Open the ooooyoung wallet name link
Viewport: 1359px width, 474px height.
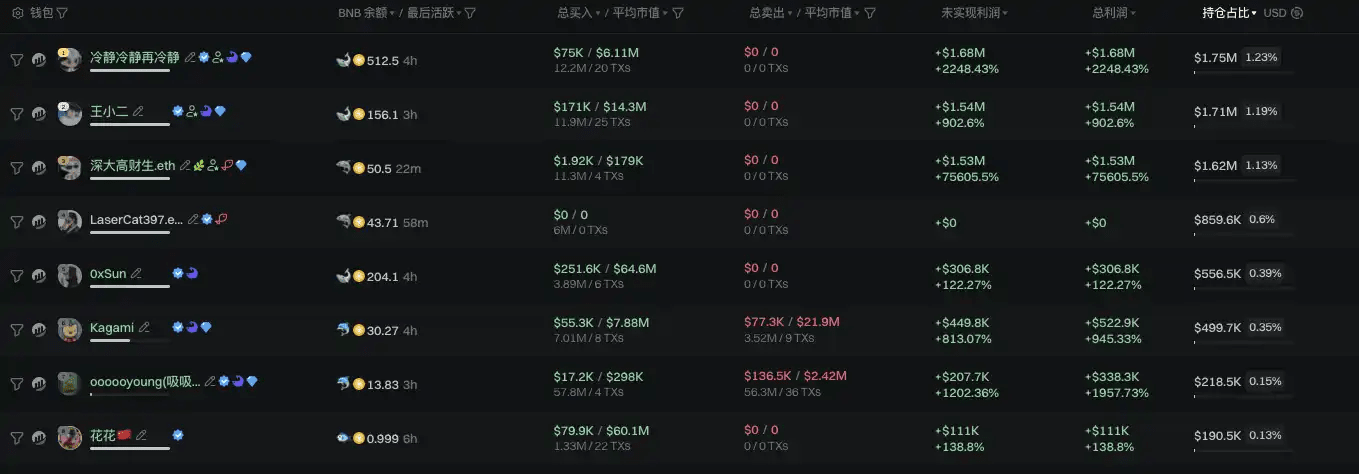tap(145, 382)
